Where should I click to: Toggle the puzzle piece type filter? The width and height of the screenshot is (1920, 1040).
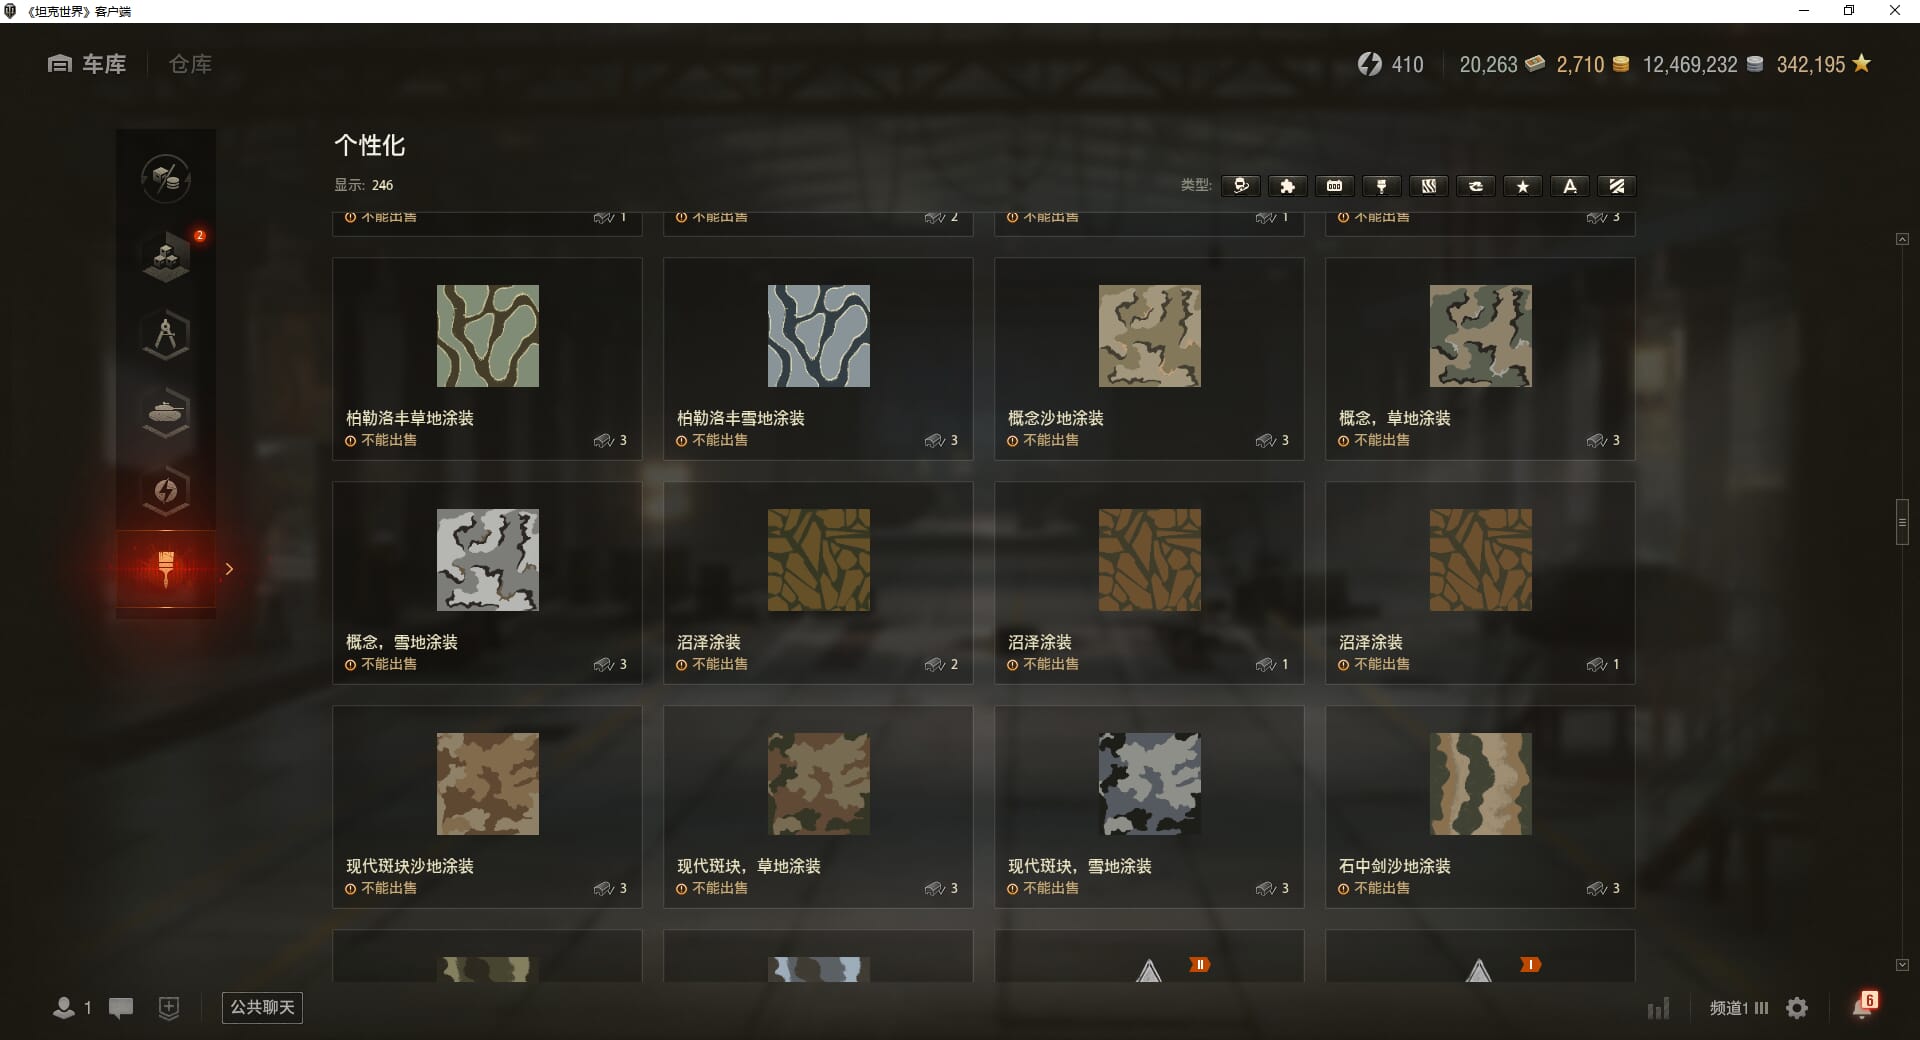coord(1287,186)
